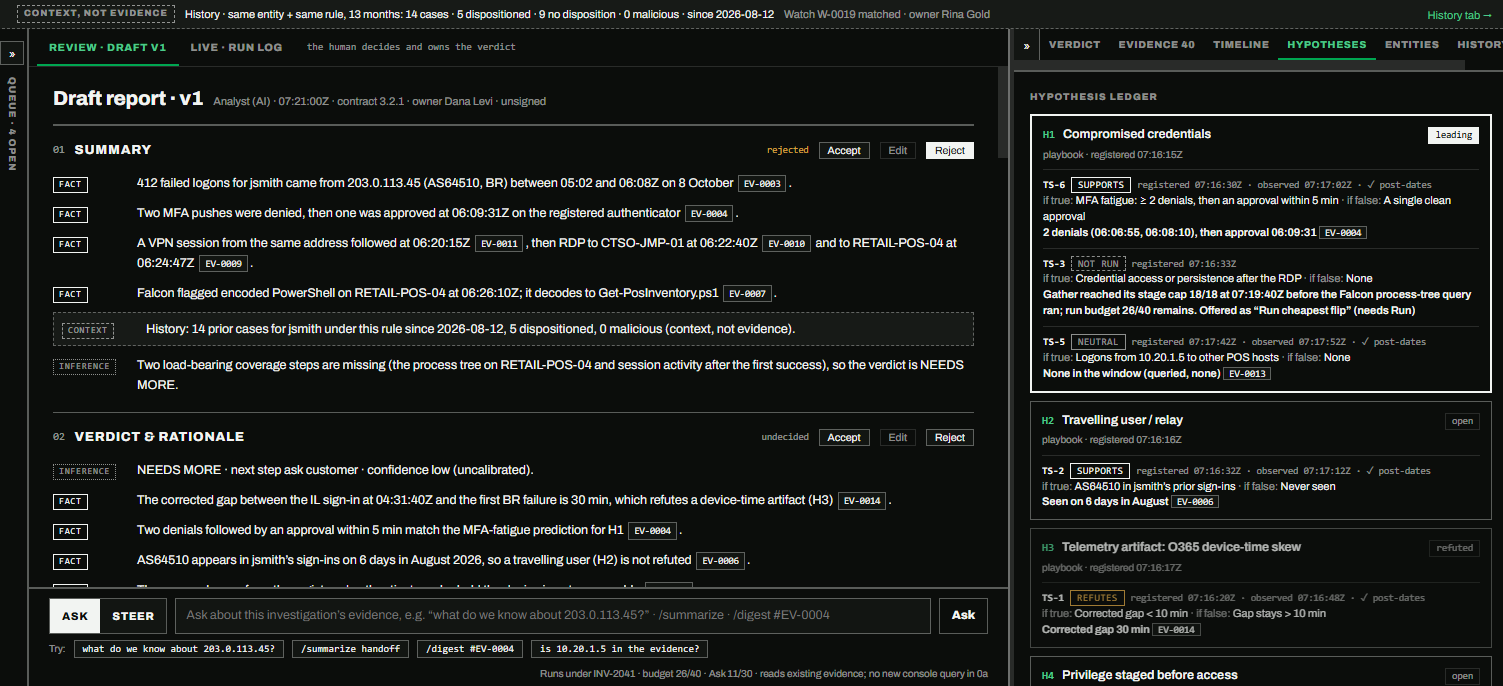Expand the Queue sidebar with the chevron
Viewport: 1503px width, 686px height.
coord(11,56)
